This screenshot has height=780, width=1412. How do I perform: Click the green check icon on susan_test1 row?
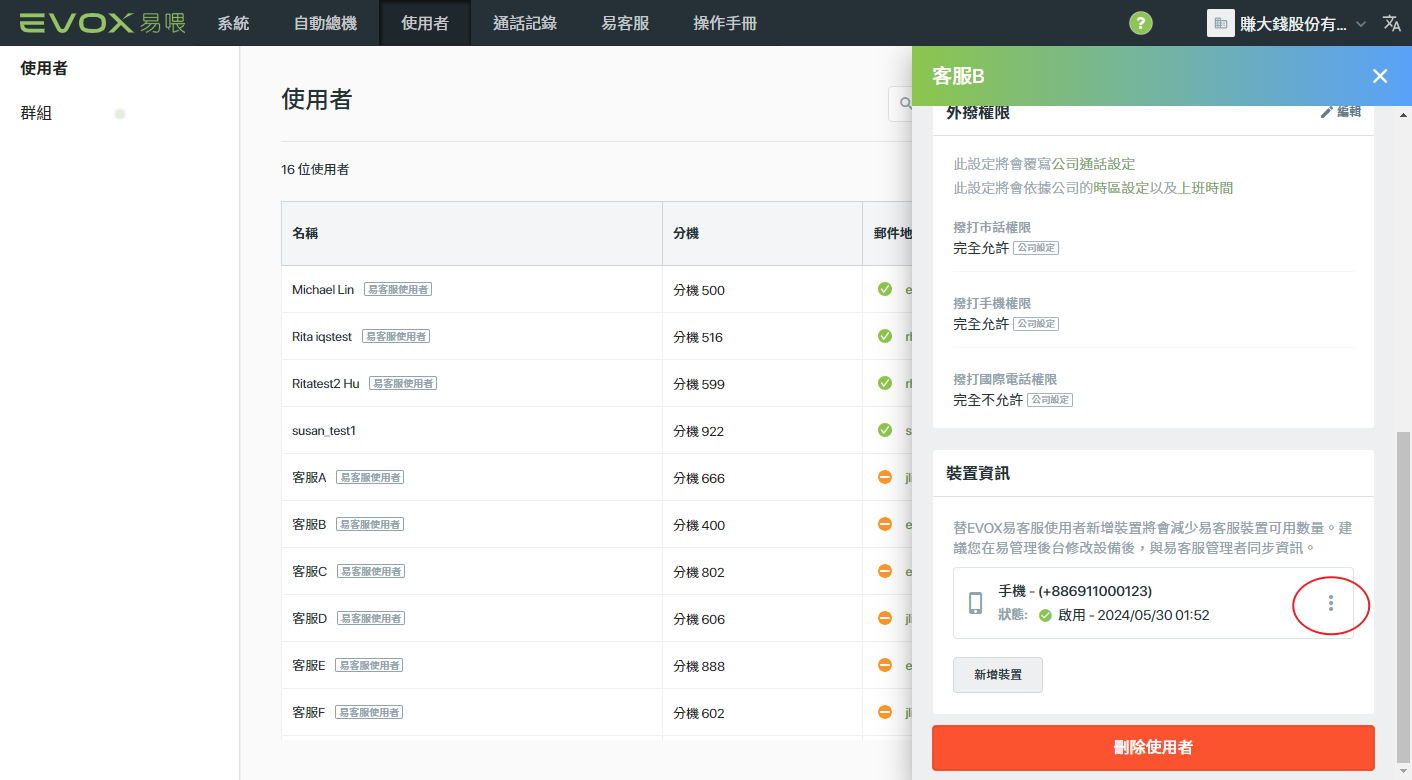885,430
